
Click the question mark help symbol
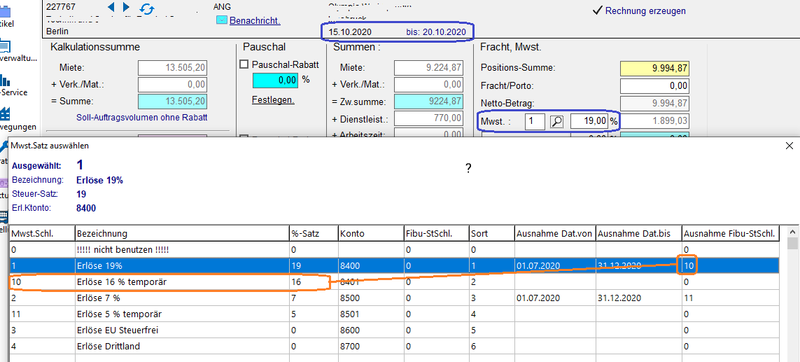pyautogui.click(x=468, y=169)
